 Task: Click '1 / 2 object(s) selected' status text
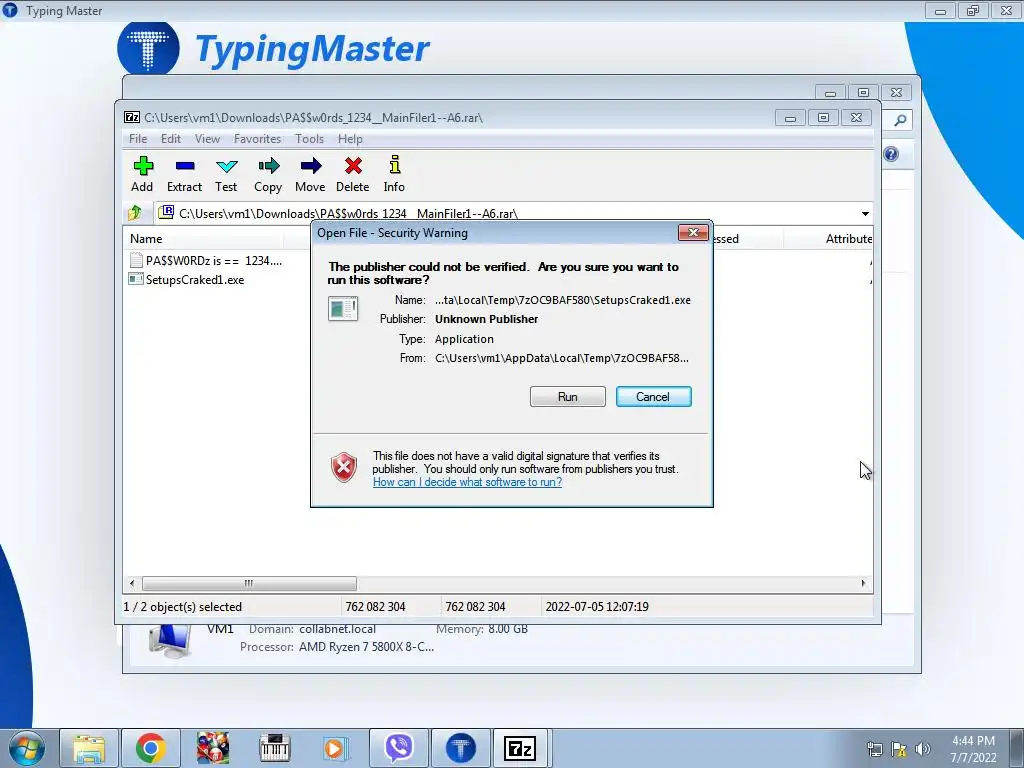[x=183, y=607]
